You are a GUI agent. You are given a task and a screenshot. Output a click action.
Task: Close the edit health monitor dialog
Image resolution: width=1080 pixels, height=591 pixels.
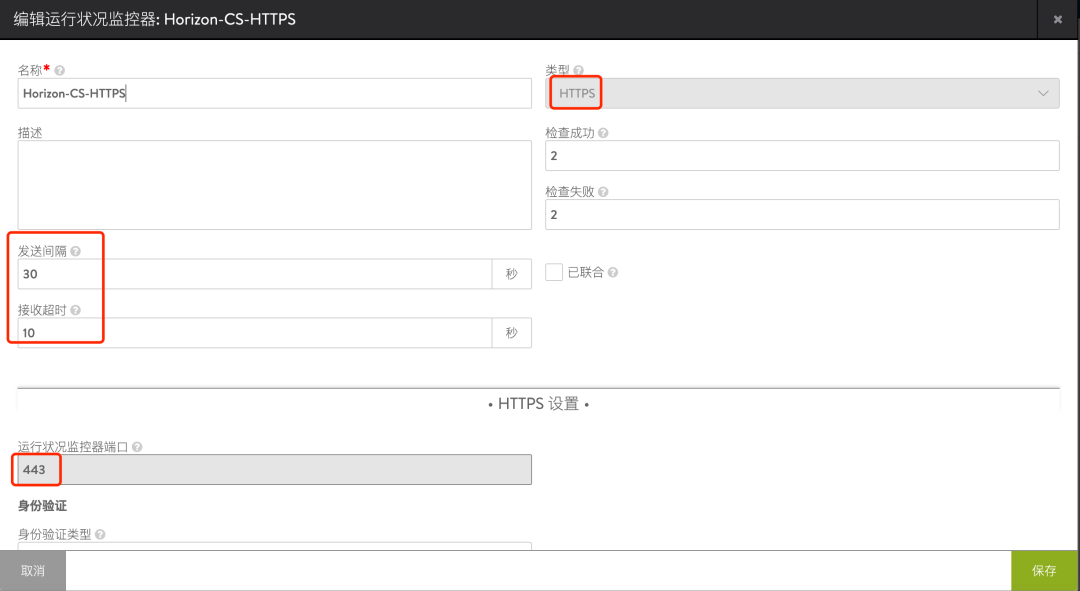coord(1058,19)
